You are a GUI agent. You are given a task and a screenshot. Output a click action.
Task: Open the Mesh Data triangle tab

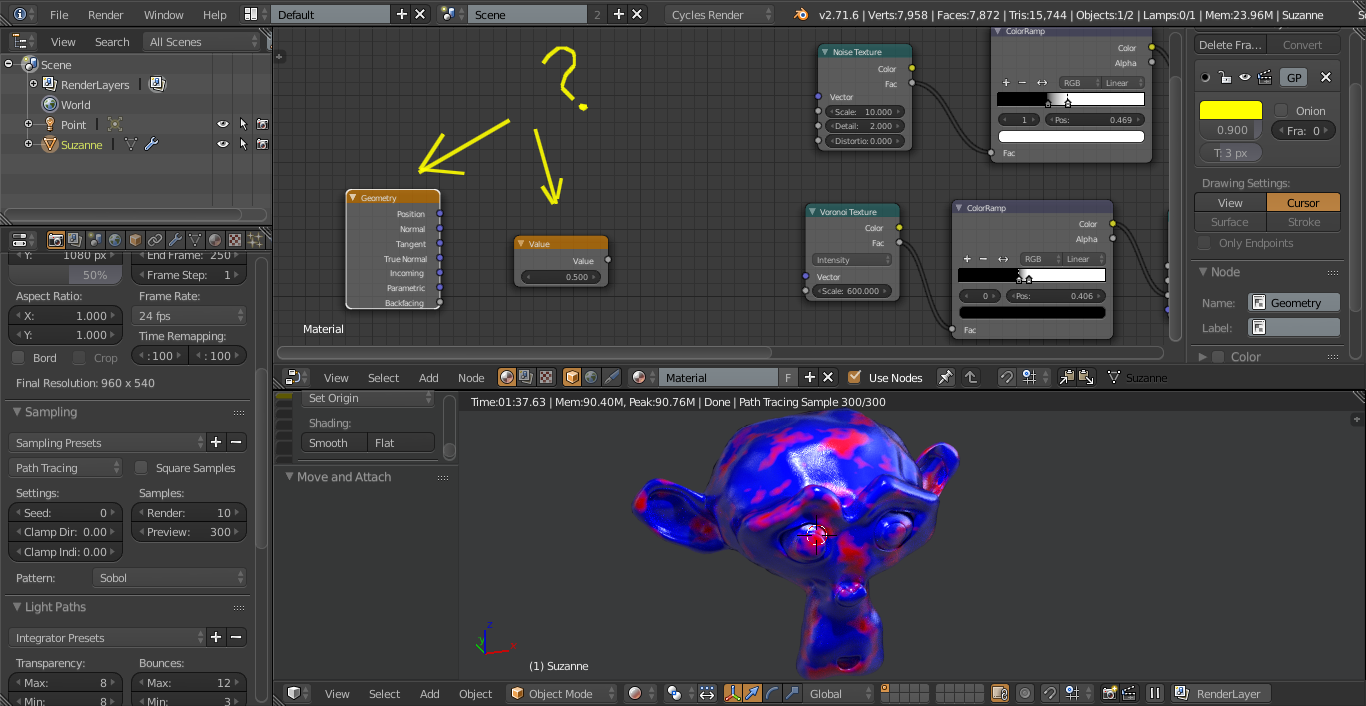195,240
